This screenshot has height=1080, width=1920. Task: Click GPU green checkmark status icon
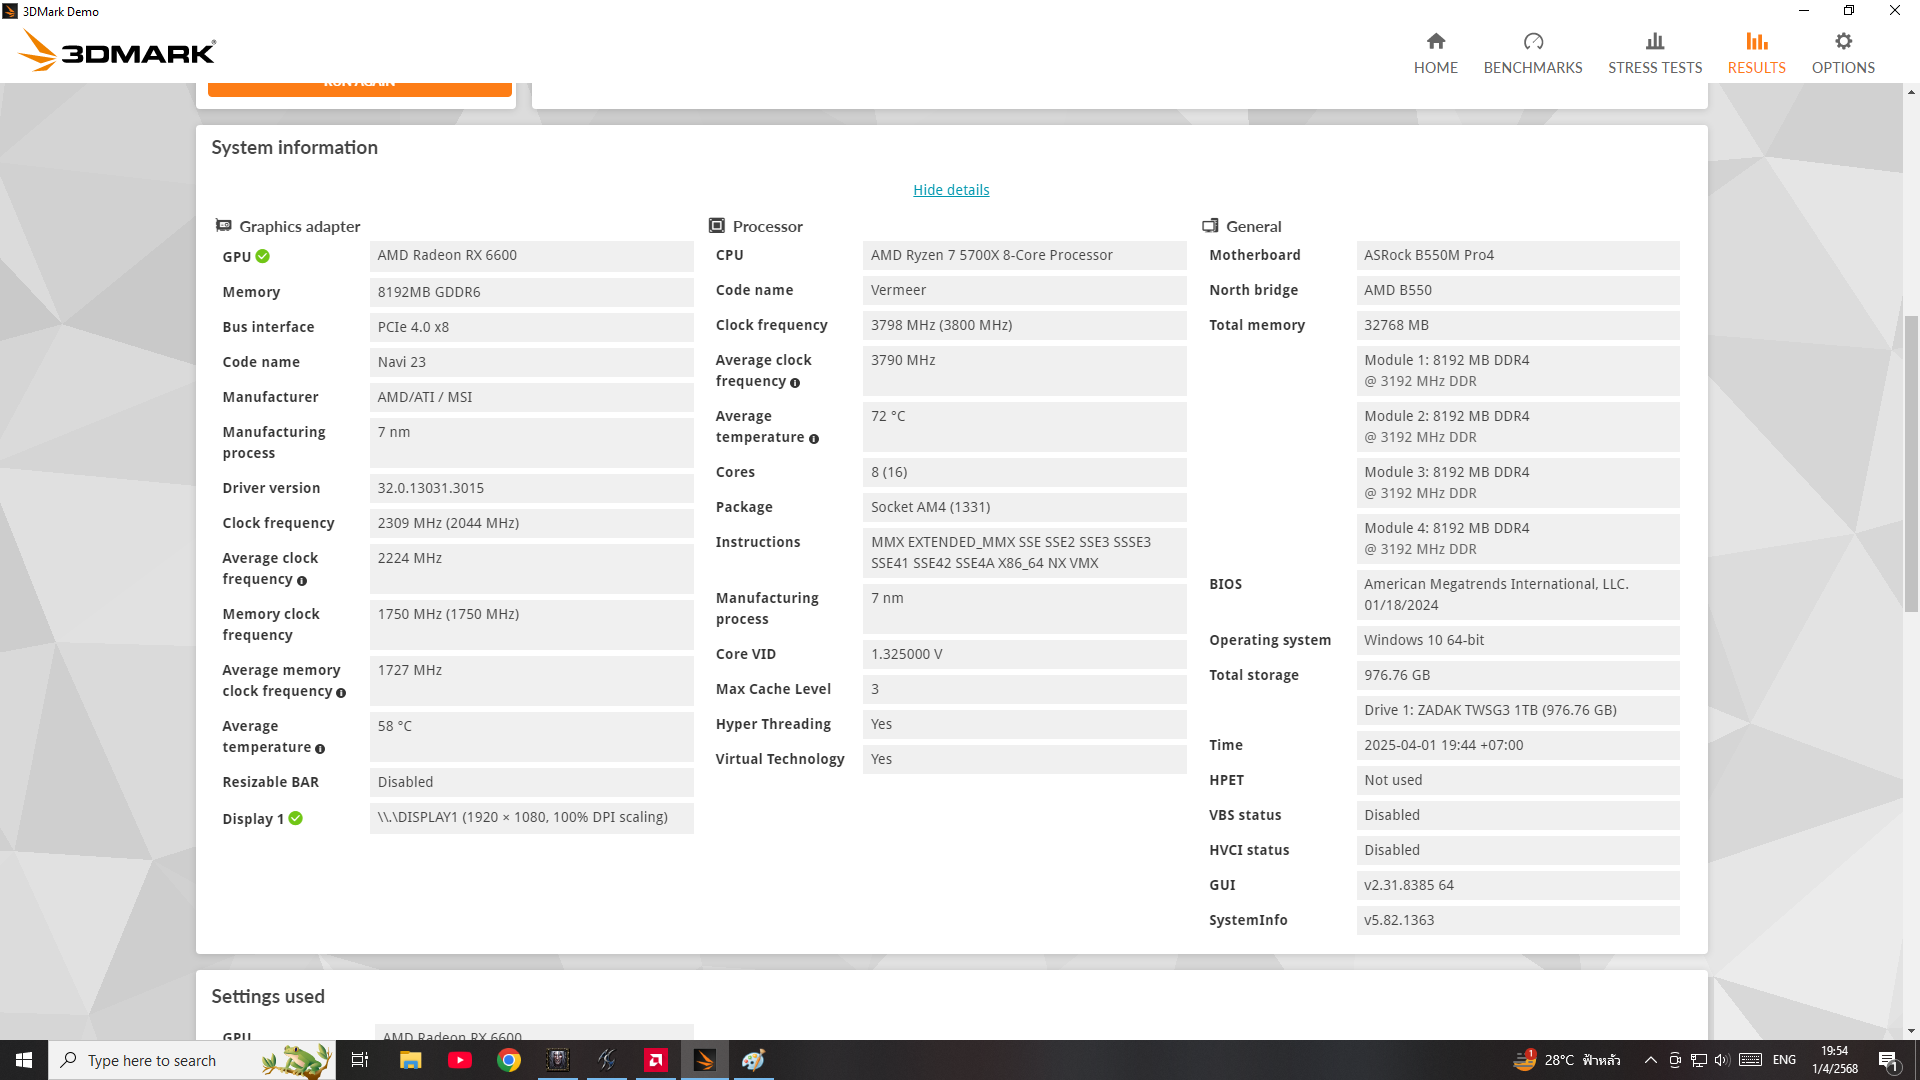click(x=262, y=256)
